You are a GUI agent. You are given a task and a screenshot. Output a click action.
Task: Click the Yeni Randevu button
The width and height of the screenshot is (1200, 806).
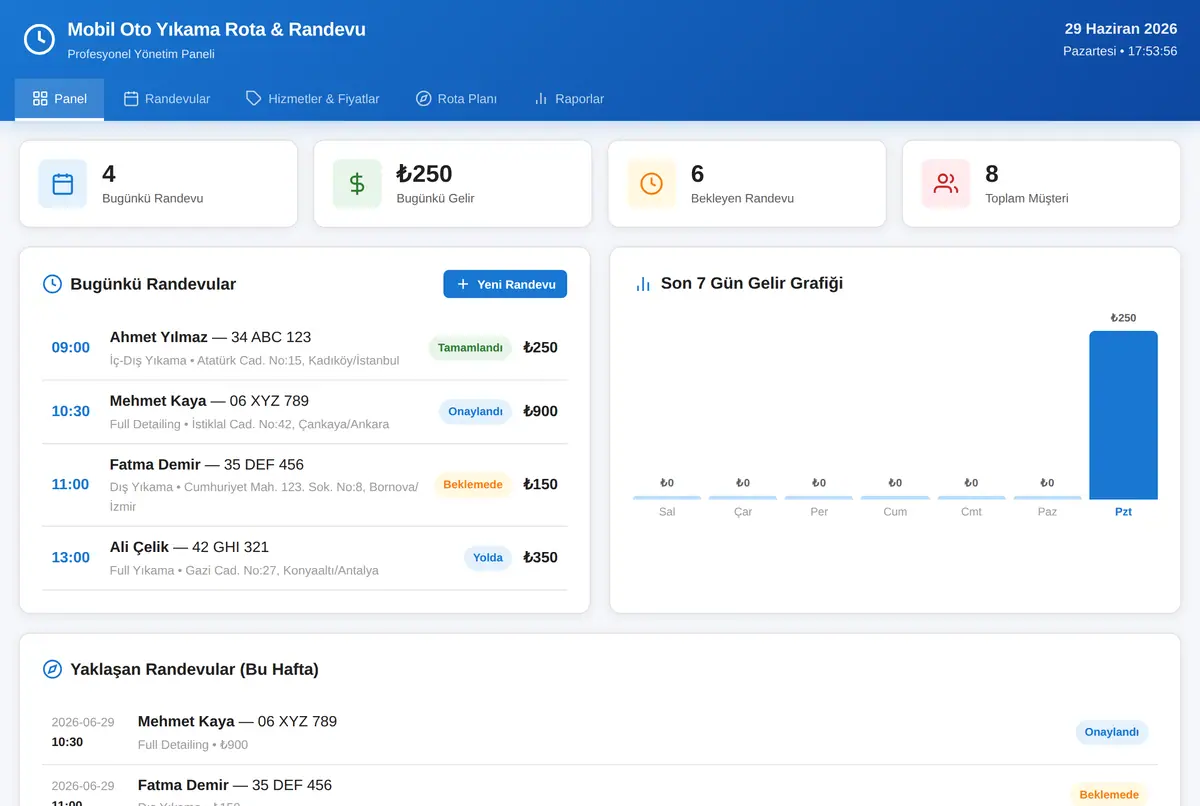[x=505, y=284]
